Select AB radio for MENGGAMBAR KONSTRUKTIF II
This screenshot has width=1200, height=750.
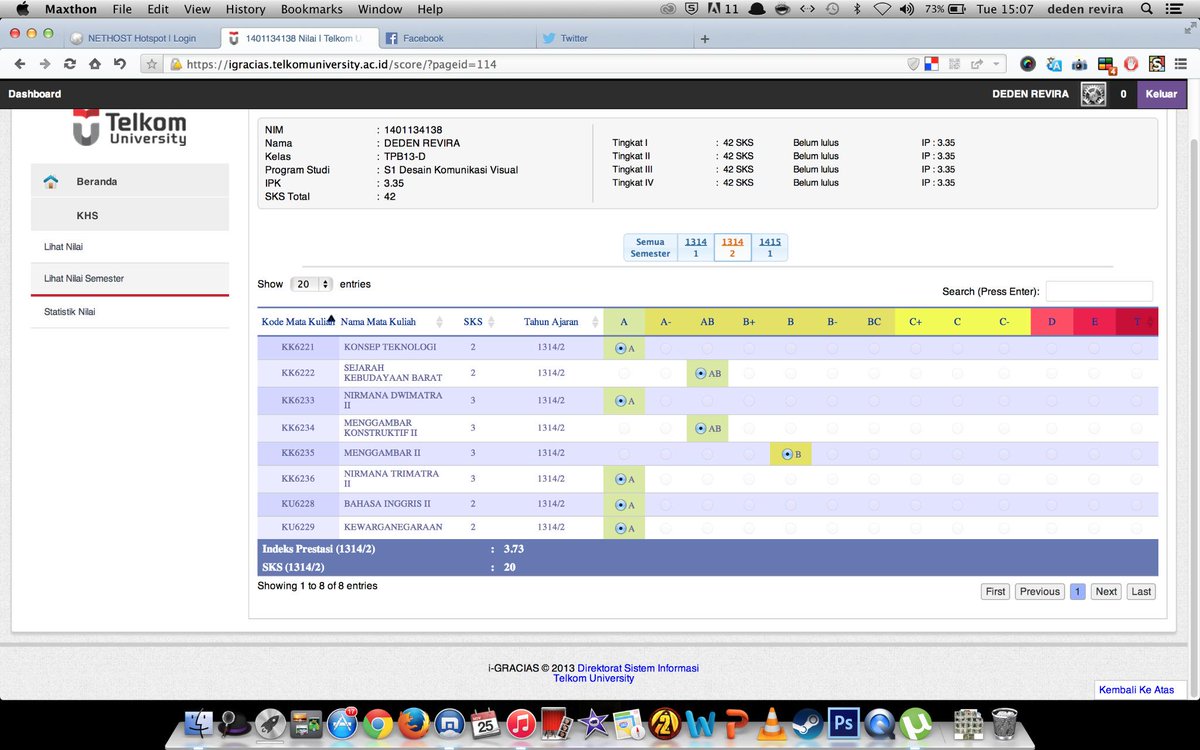click(x=703, y=428)
